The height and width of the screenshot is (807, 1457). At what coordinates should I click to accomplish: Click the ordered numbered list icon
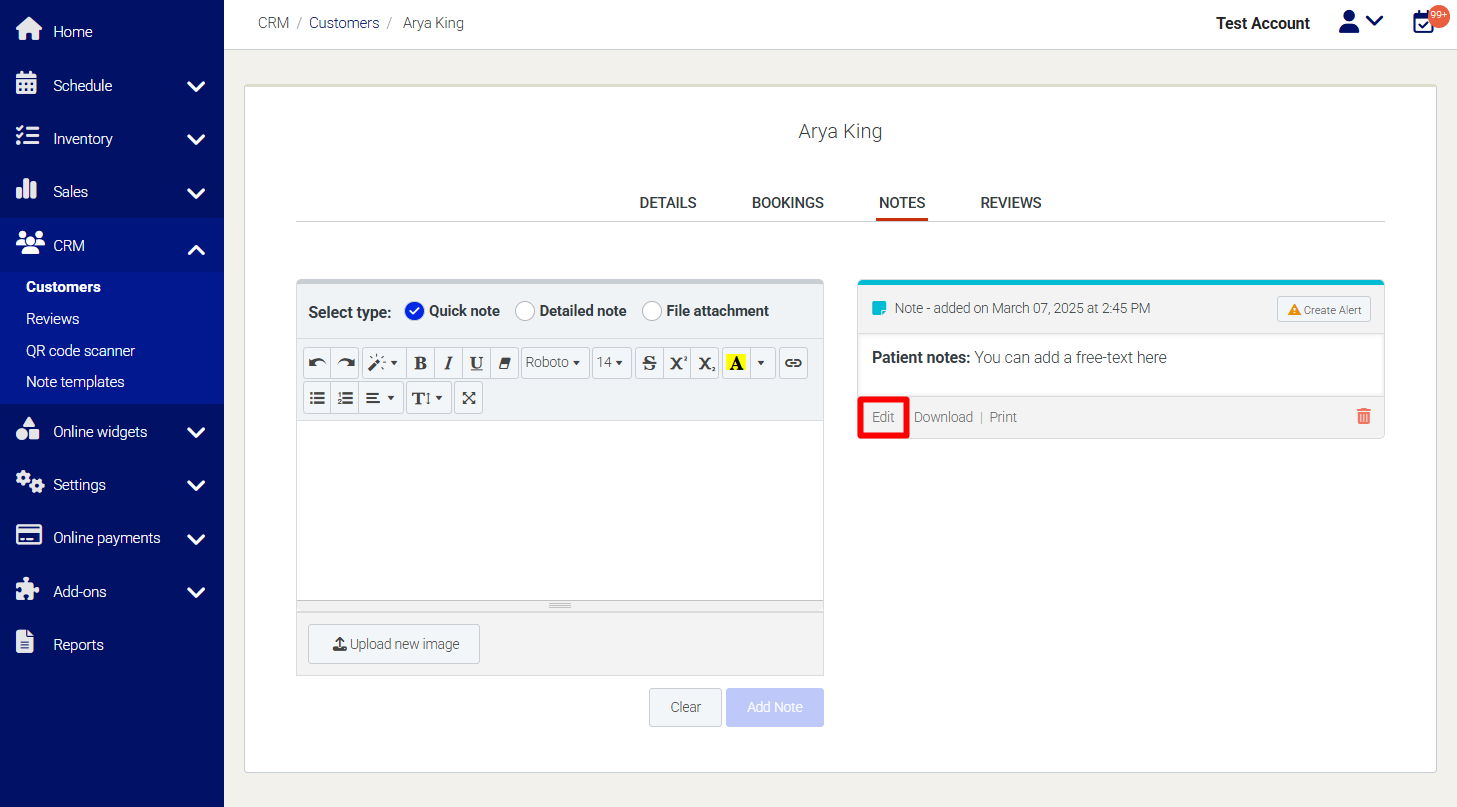pyautogui.click(x=346, y=398)
